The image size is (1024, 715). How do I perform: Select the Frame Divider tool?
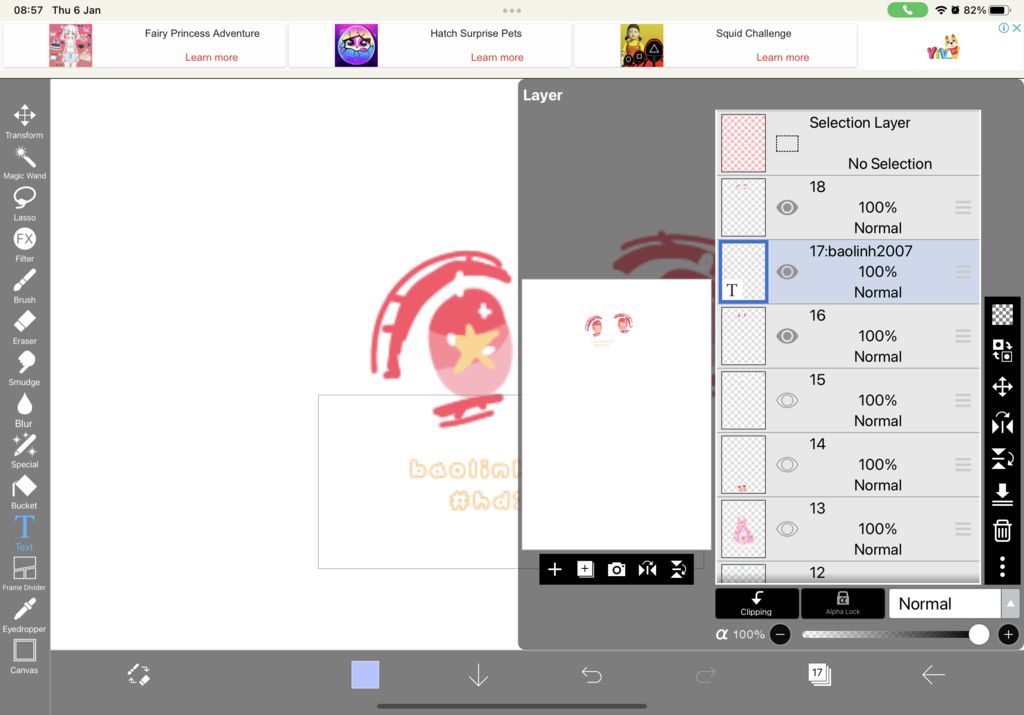click(24, 573)
